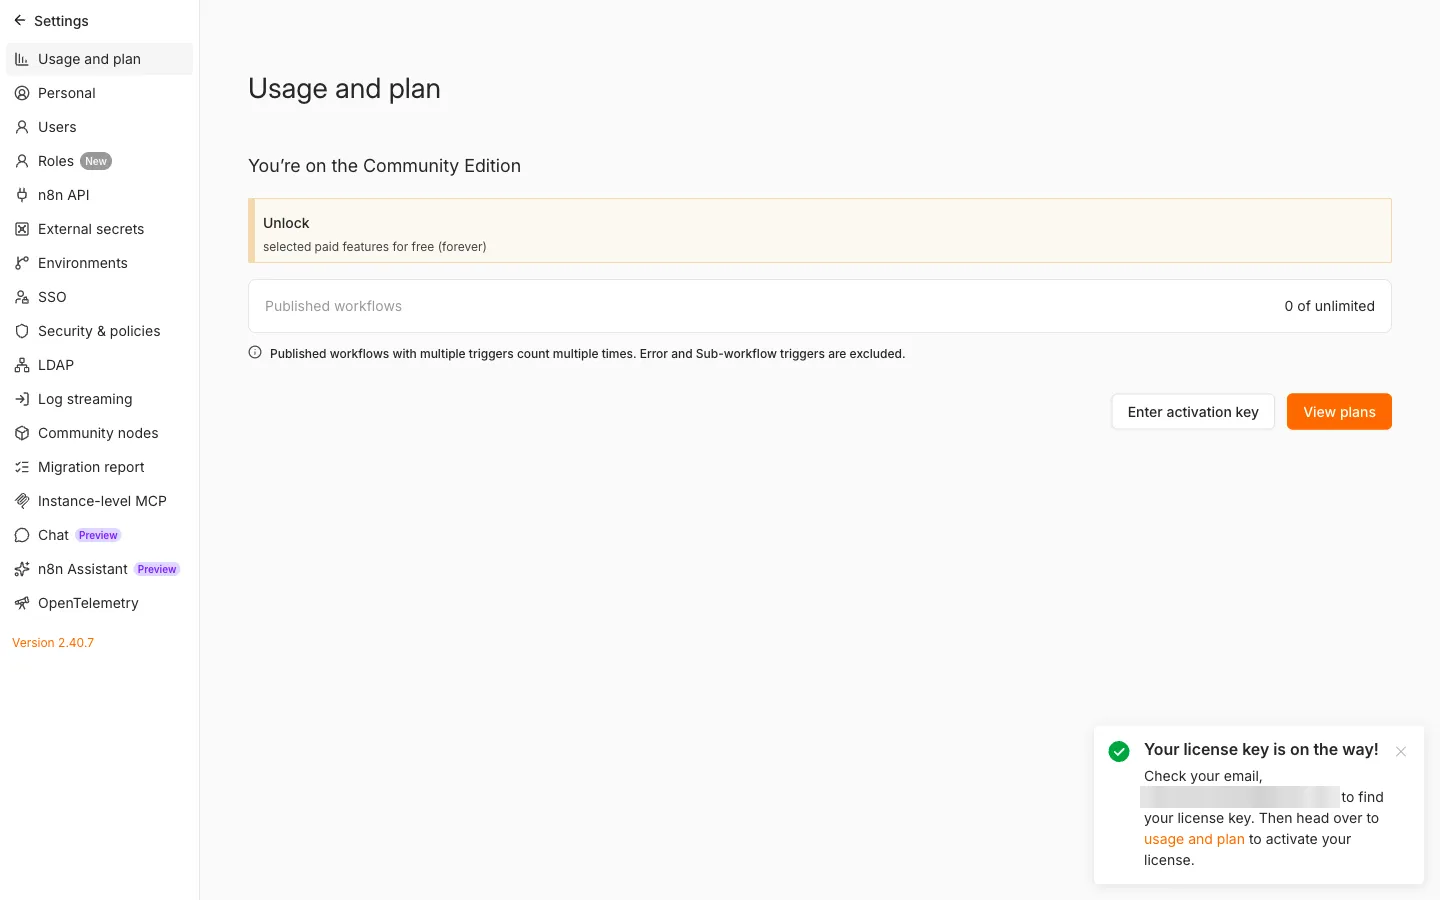
Task: Click the Preview badge beside n8n Assistant
Action: [x=157, y=569]
